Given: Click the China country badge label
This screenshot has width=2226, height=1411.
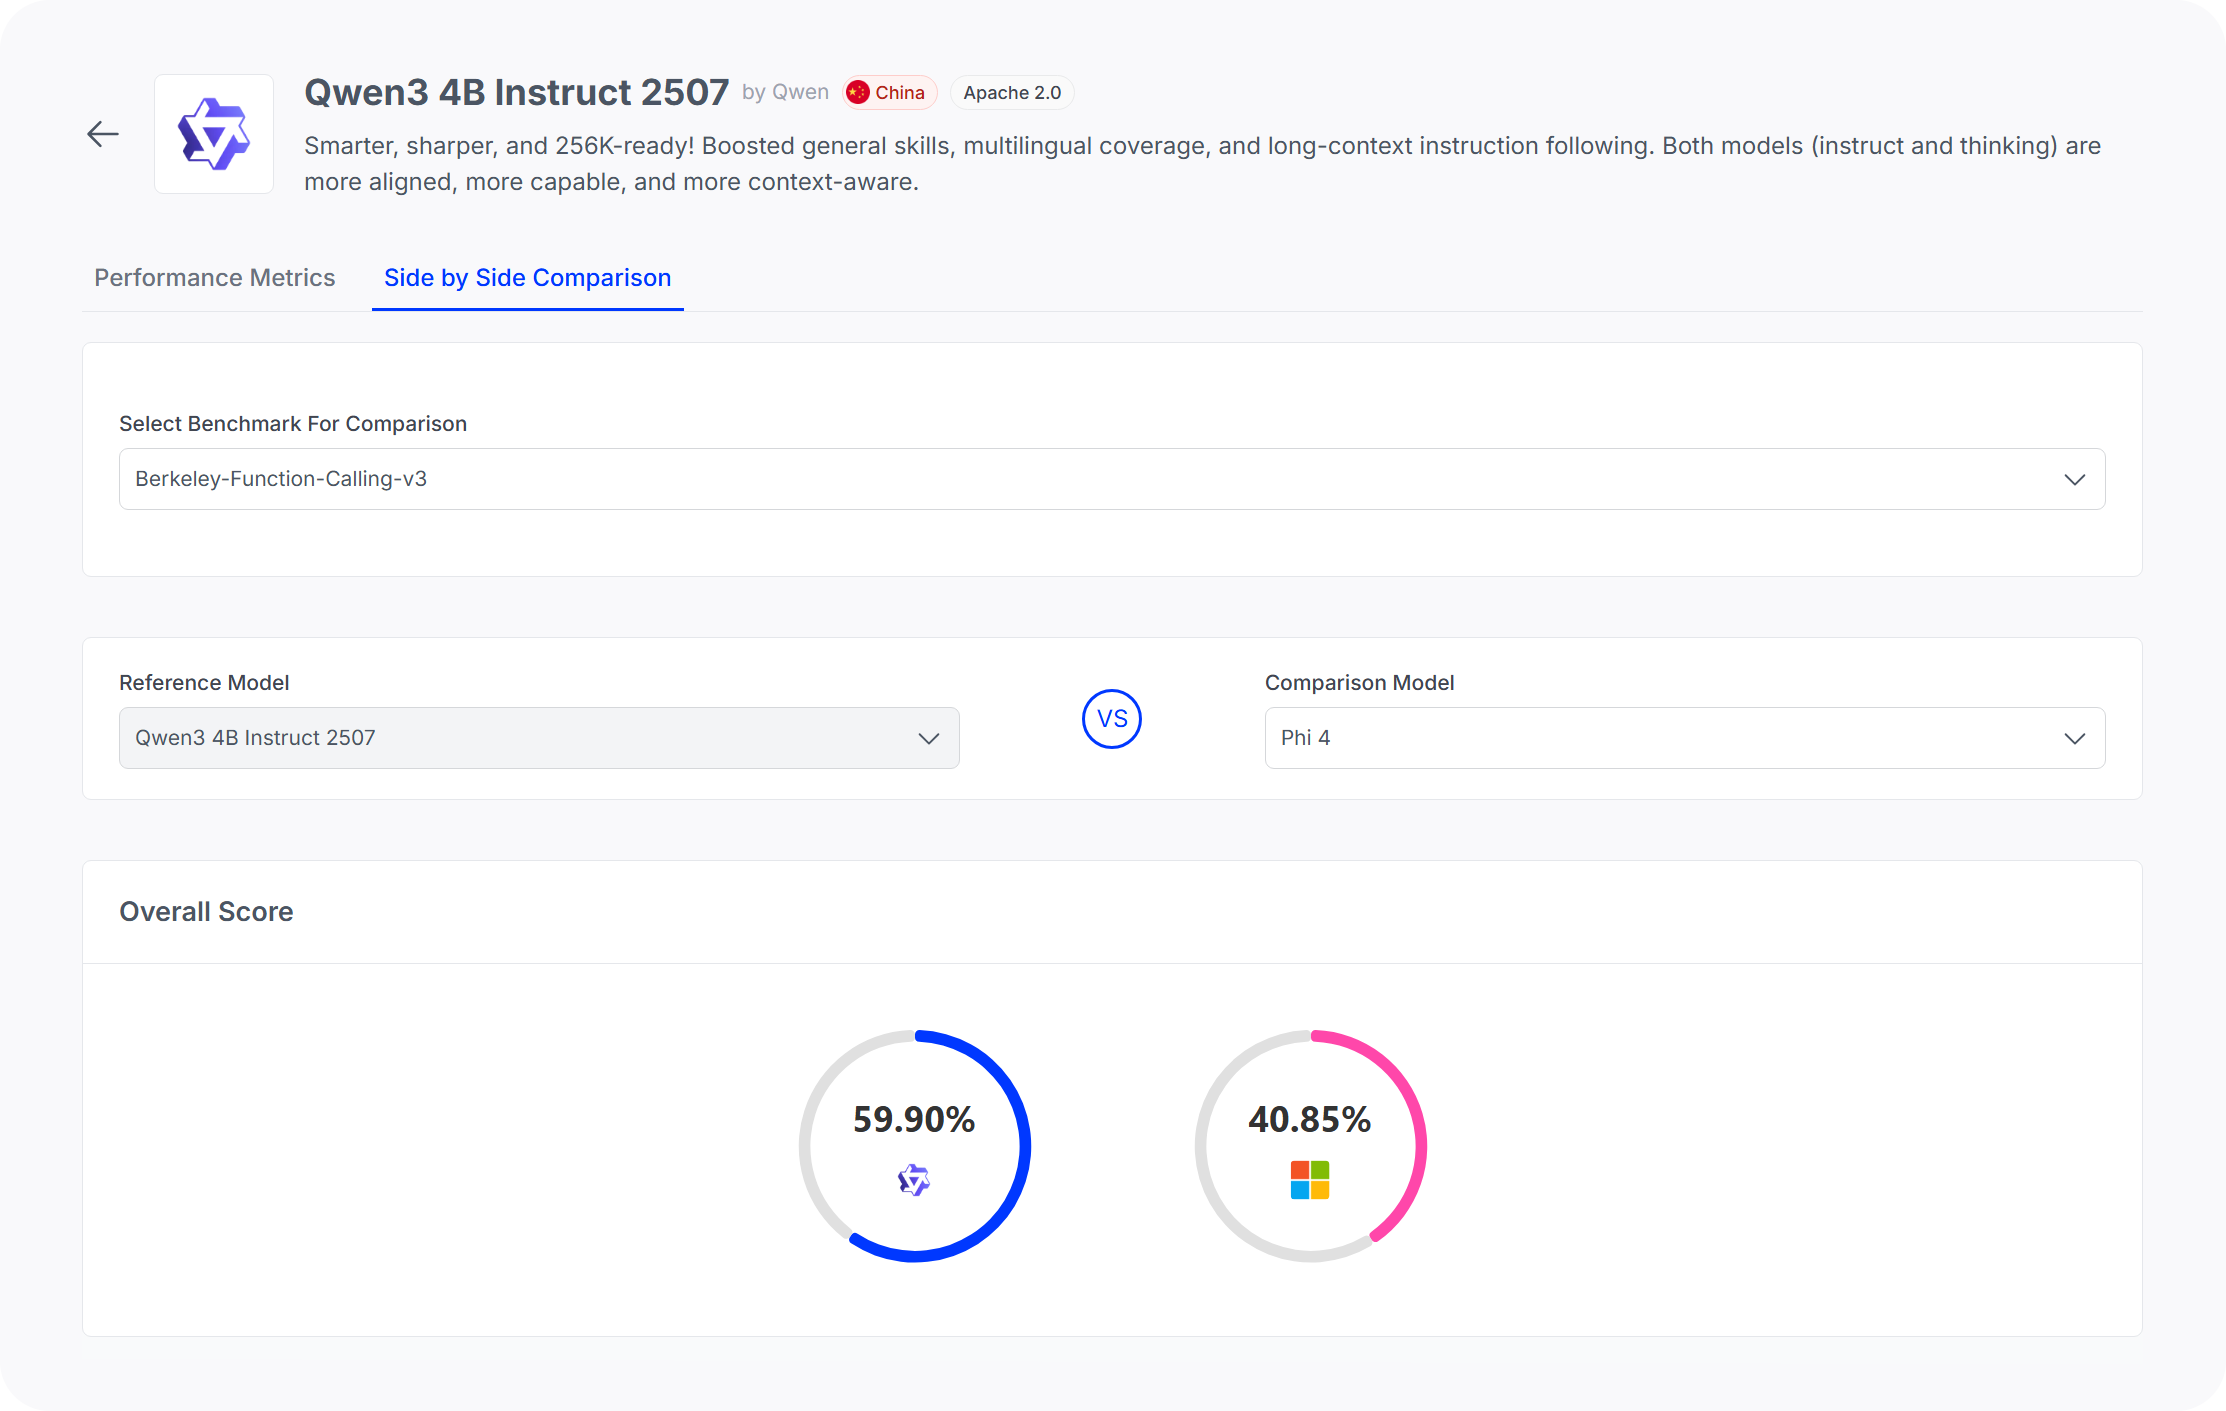Looking at the screenshot, I should coord(900,93).
